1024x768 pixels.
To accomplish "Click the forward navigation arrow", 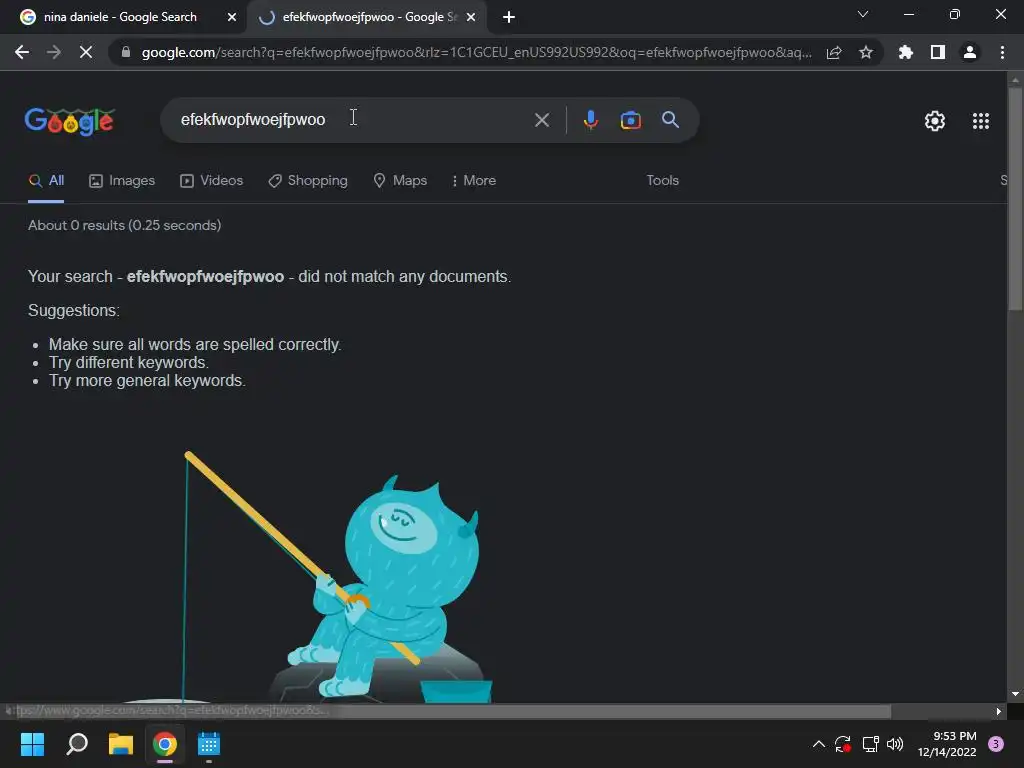I will pyautogui.click(x=54, y=52).
